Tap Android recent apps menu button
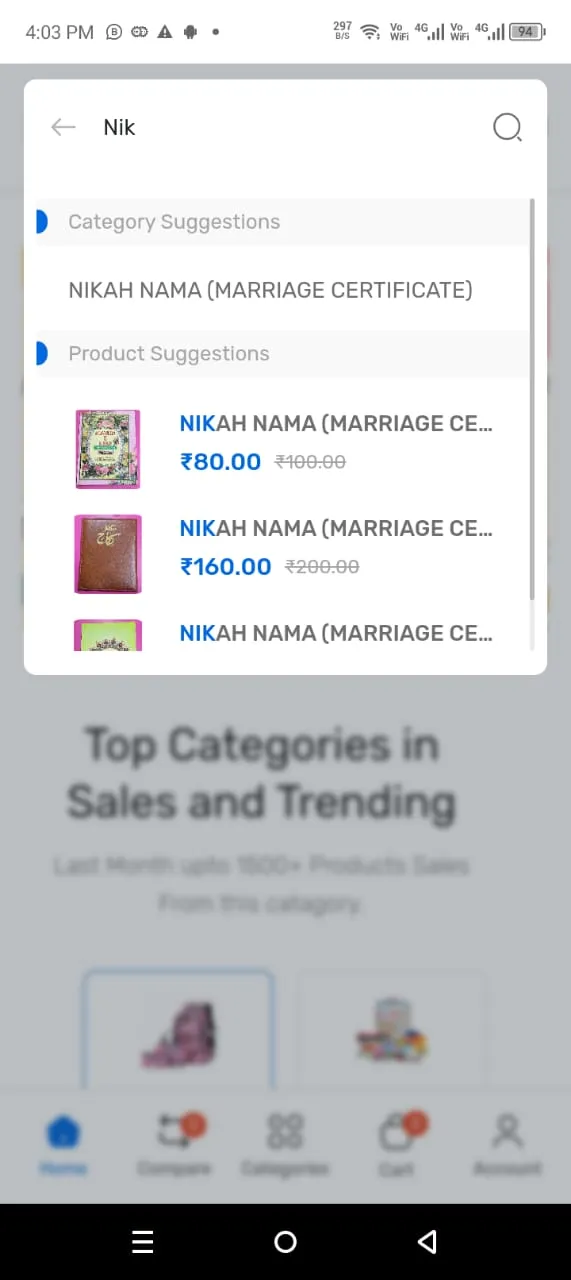This screenshot has width=571, height=1280. (143, 1241)
